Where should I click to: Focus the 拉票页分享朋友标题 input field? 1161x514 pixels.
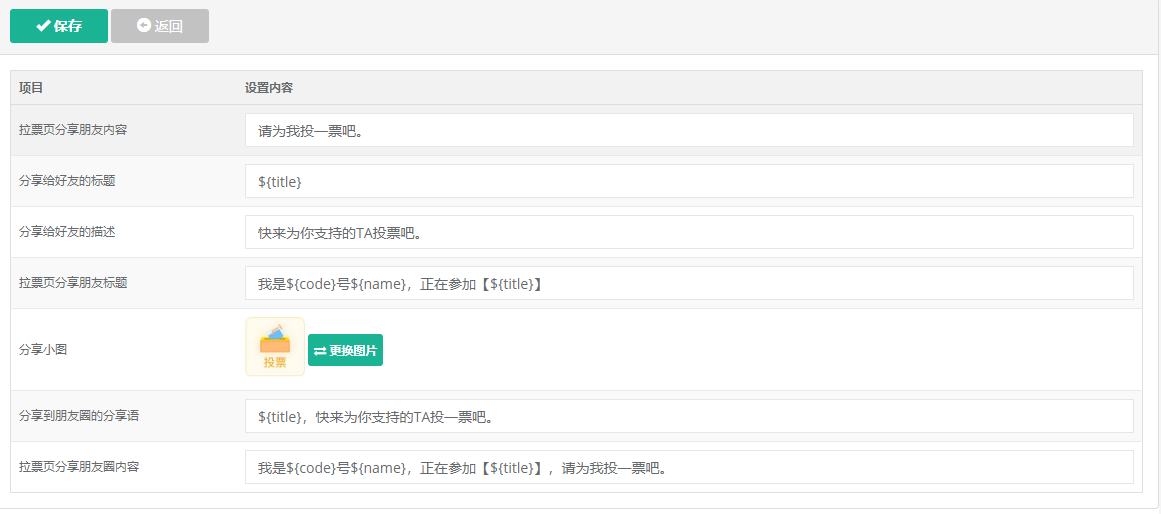[689, 283]
